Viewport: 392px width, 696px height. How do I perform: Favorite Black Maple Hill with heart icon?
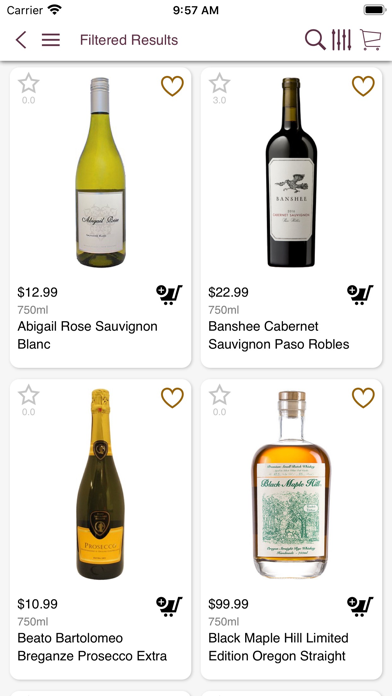[363, 398]
